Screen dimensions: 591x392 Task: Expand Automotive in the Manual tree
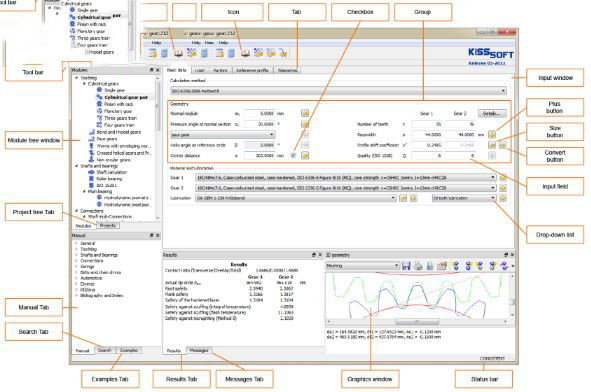76,278
